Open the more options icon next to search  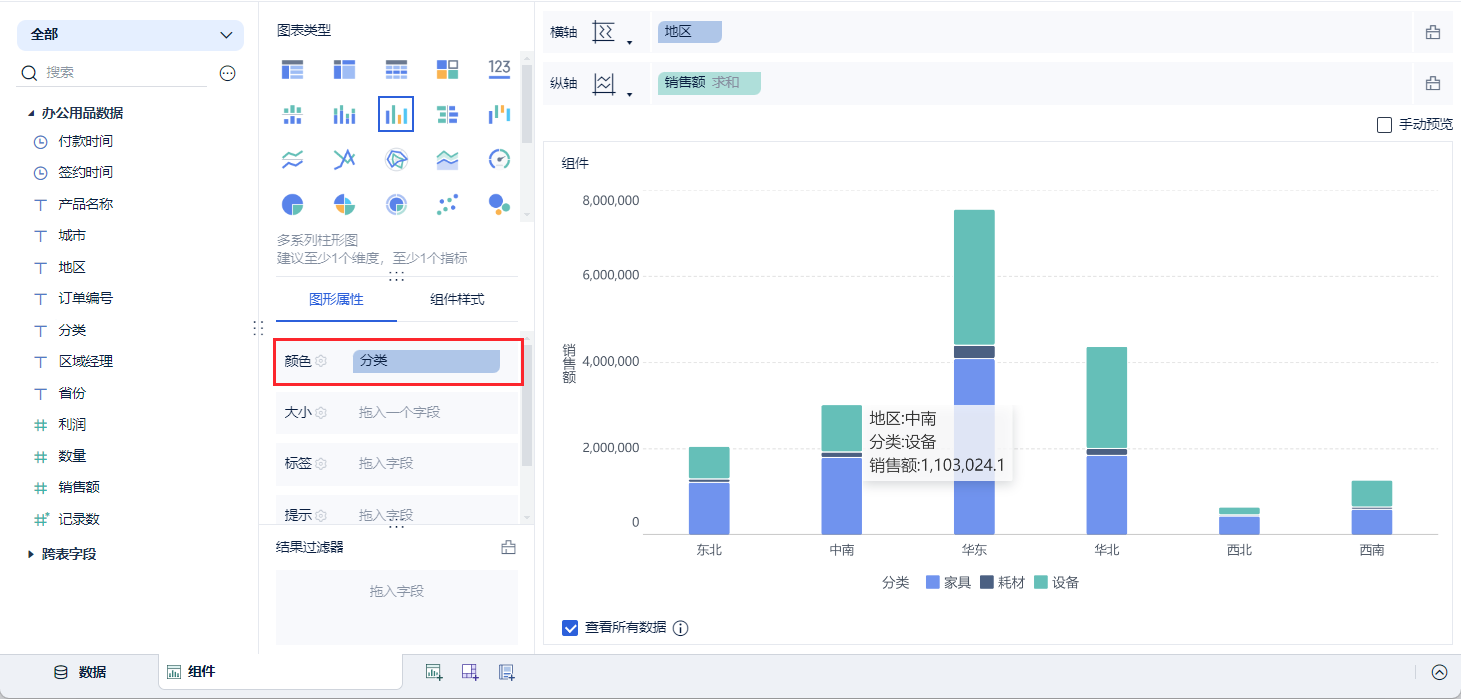228,73
